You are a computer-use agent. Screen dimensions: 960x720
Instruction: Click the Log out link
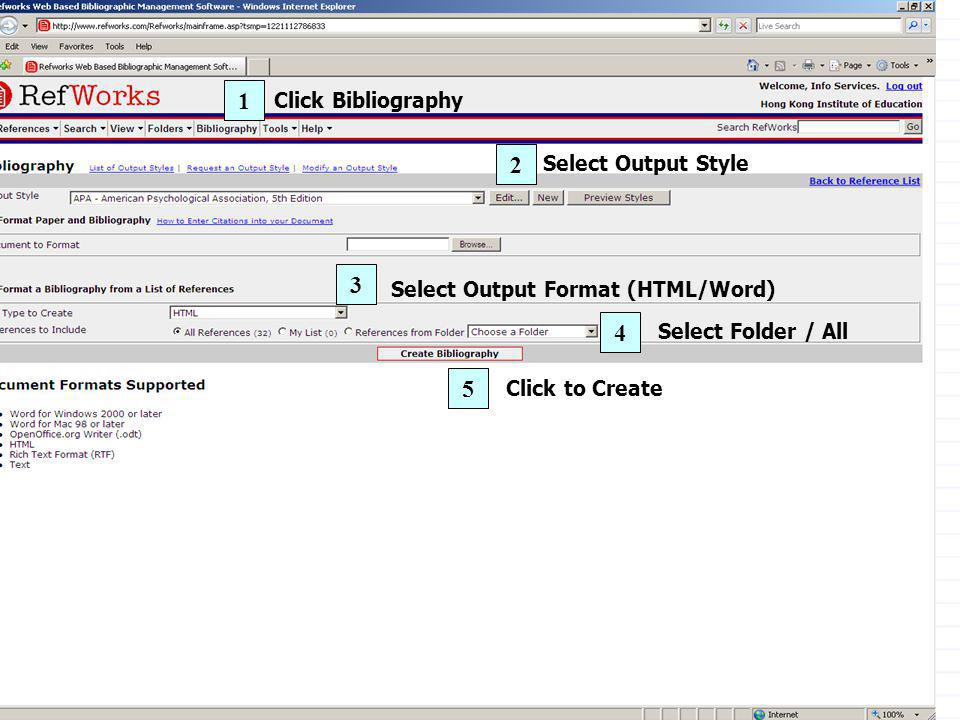click(904, 86)
